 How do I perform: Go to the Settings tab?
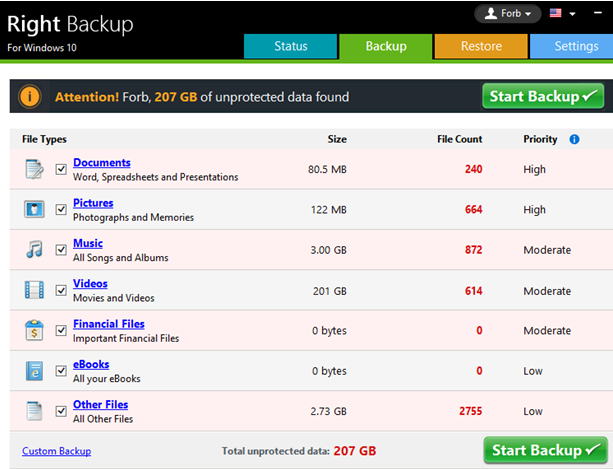(572, 46)
